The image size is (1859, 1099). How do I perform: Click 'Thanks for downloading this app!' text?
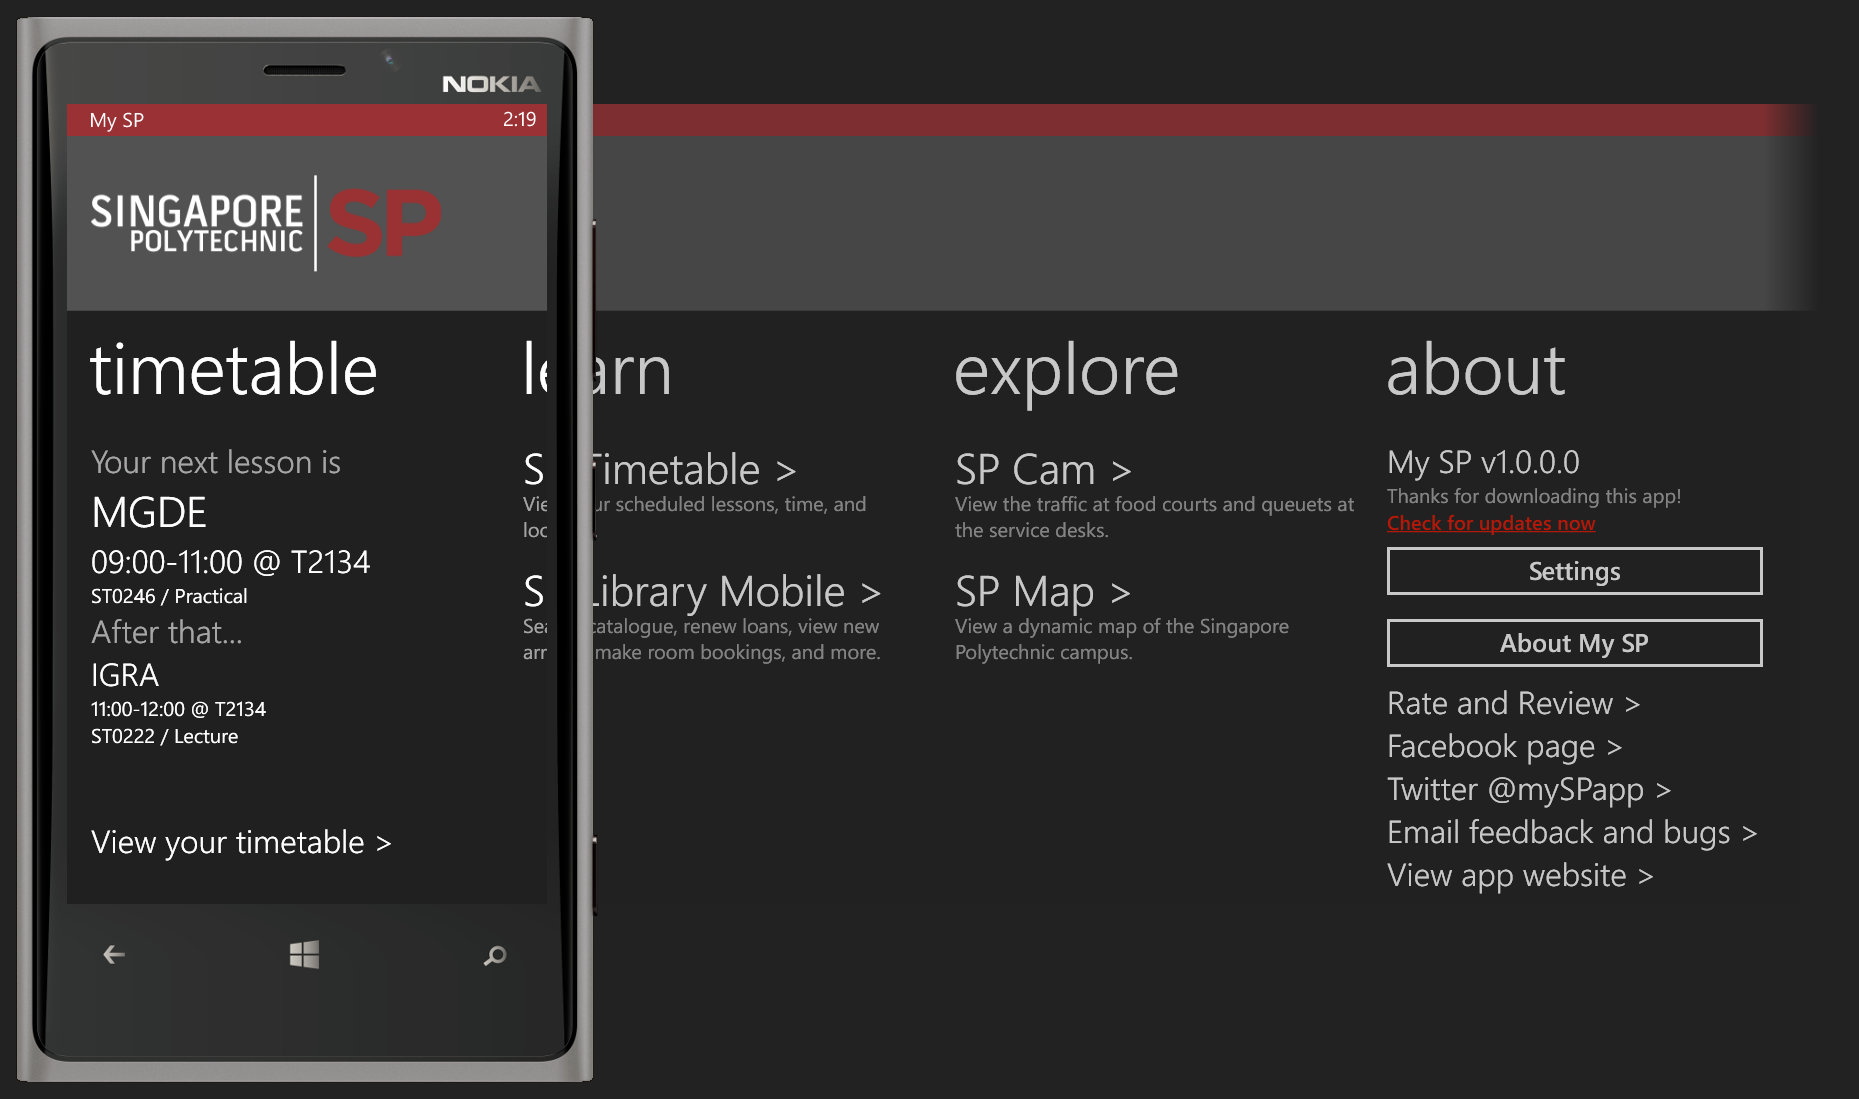pyautogui.click(x=1533, y=496)
